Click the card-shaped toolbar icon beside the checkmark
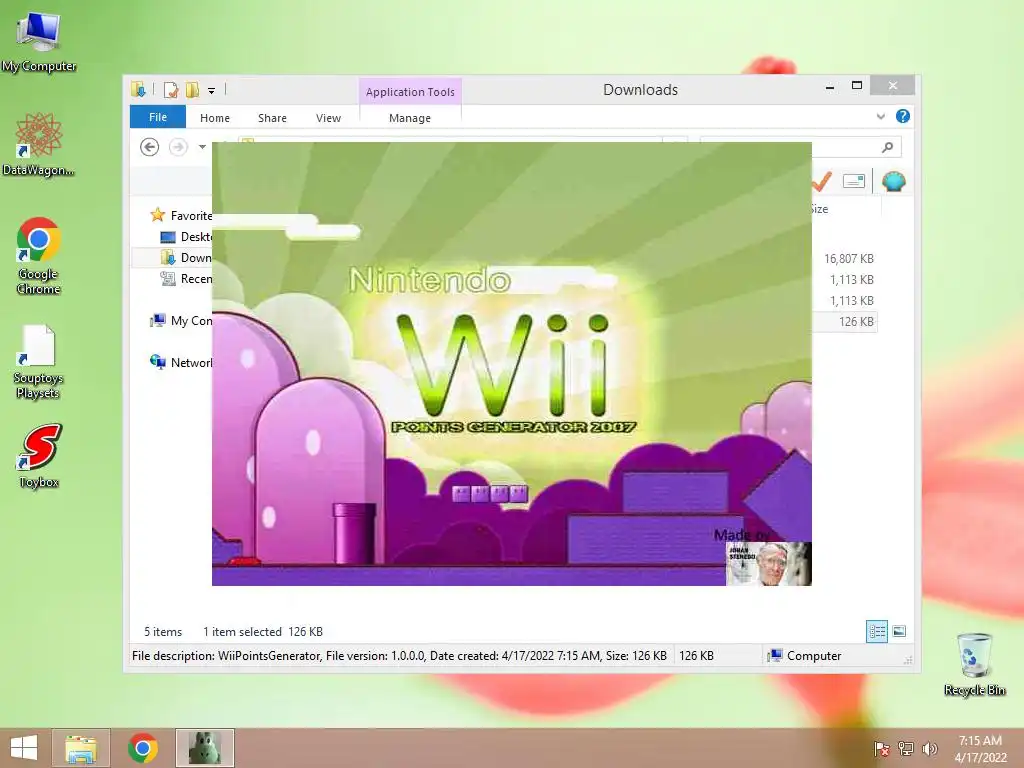This screenshot has height=768, width=1024. [x=854, y=181]
